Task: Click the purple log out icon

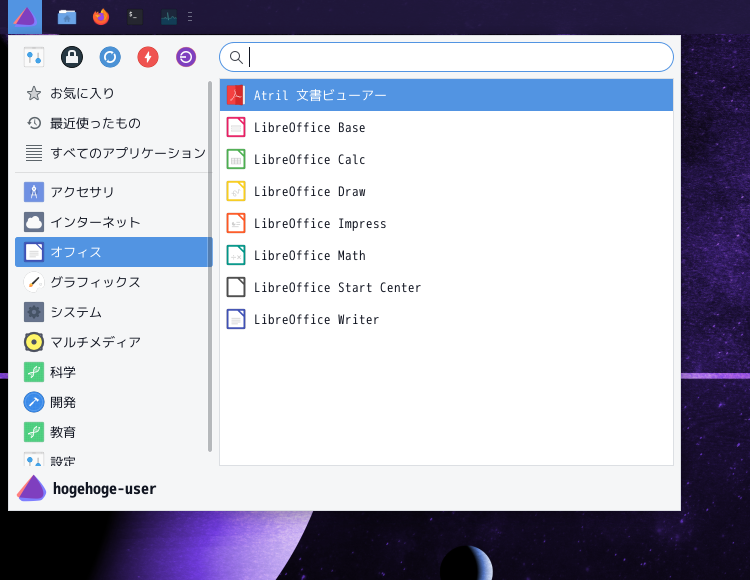Action: [186, 57]
